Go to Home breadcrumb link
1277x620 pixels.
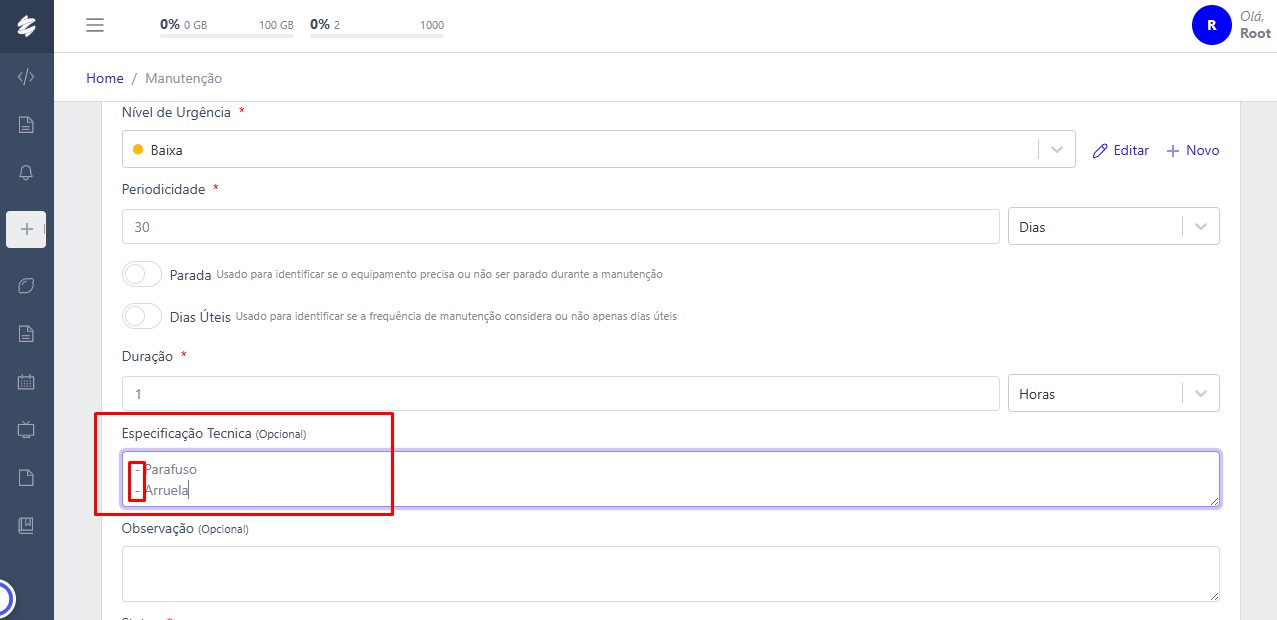[x=105, y=78]
